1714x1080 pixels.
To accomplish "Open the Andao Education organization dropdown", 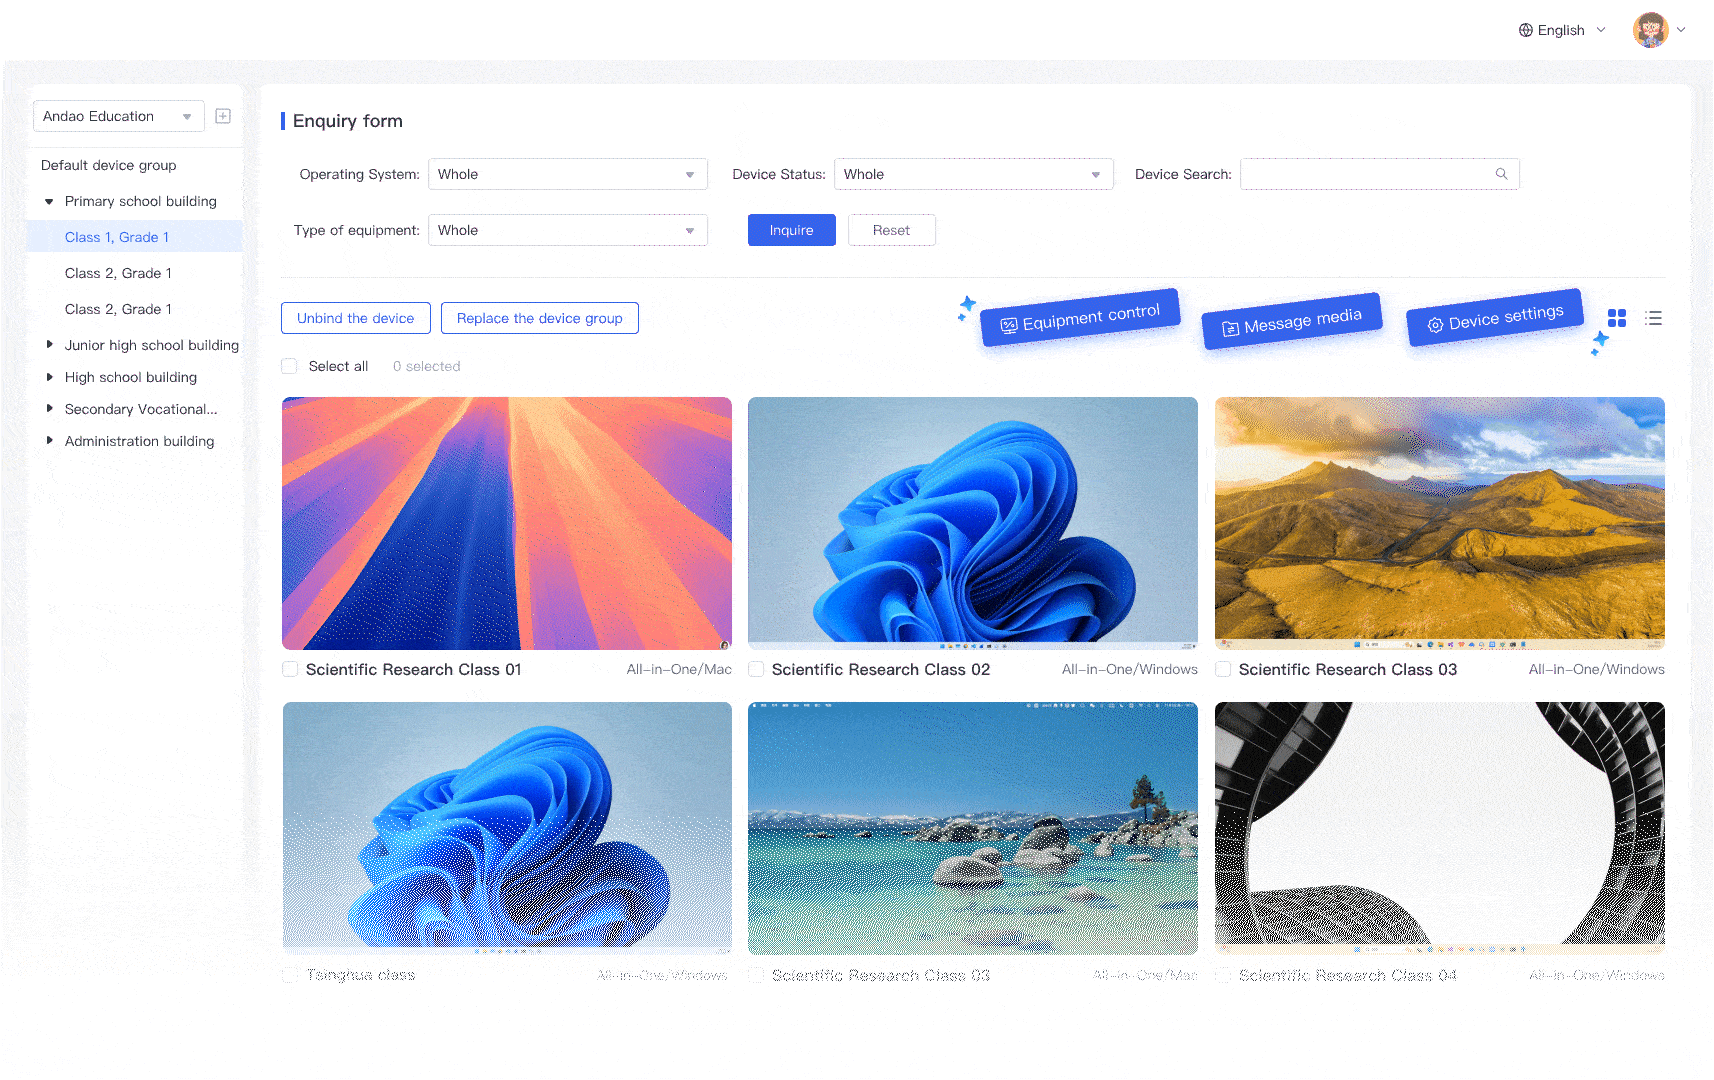I will pos(119,116).
